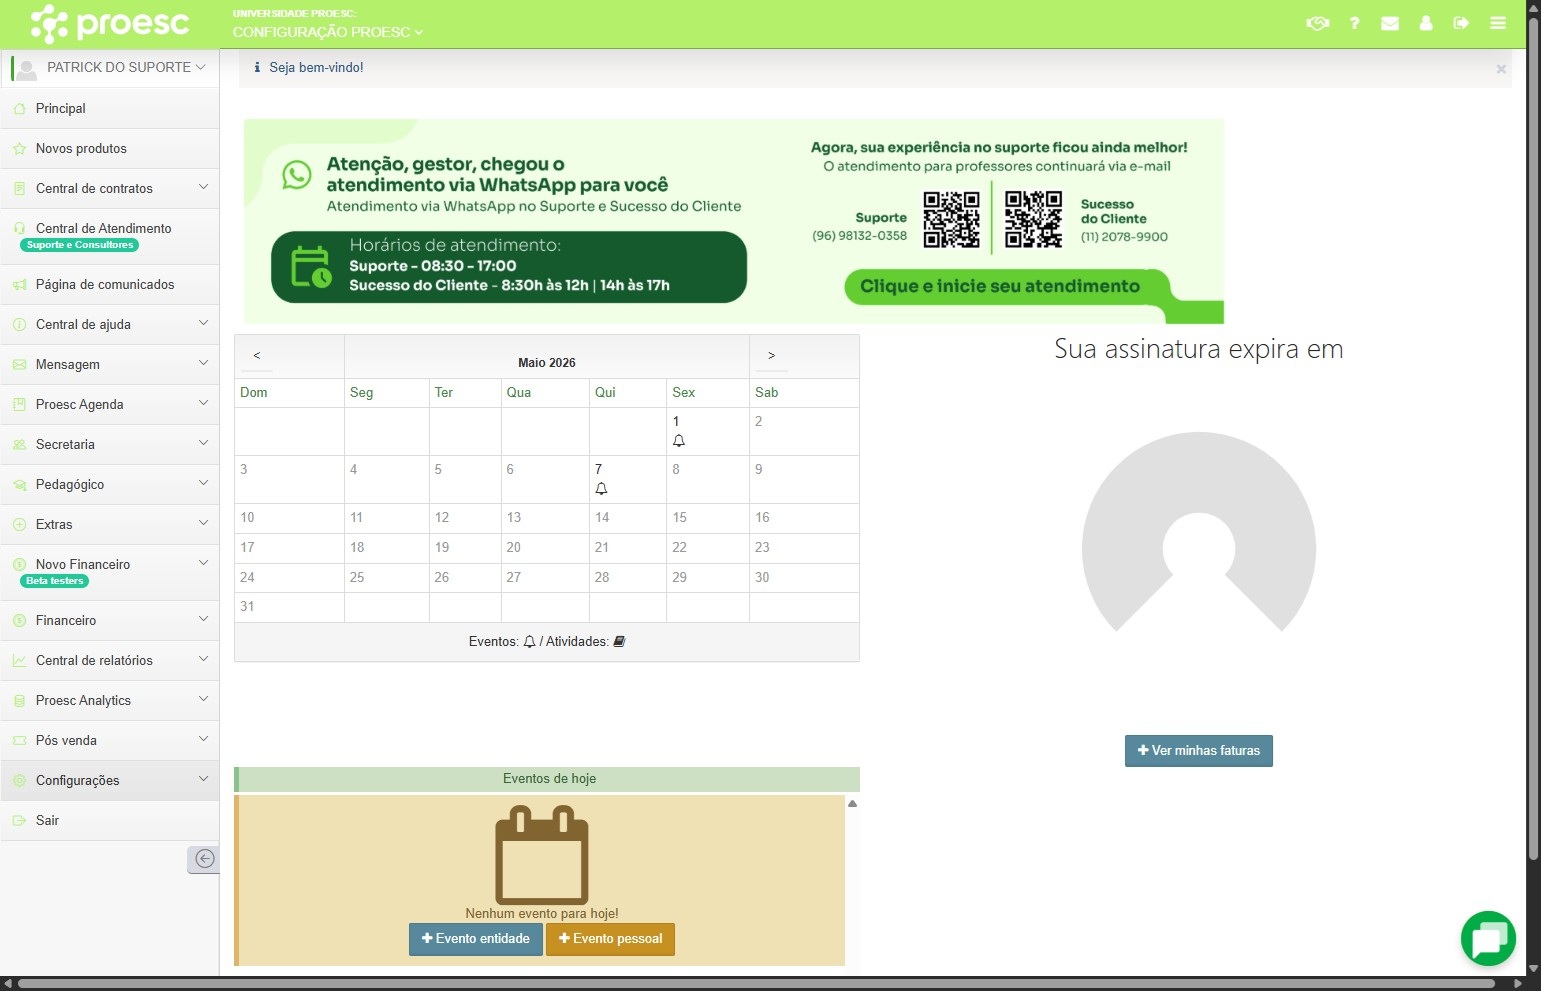Go to the previous month in calendar
The width and height of the screenshot is (1541, 991).
click(x=257, y=356)
